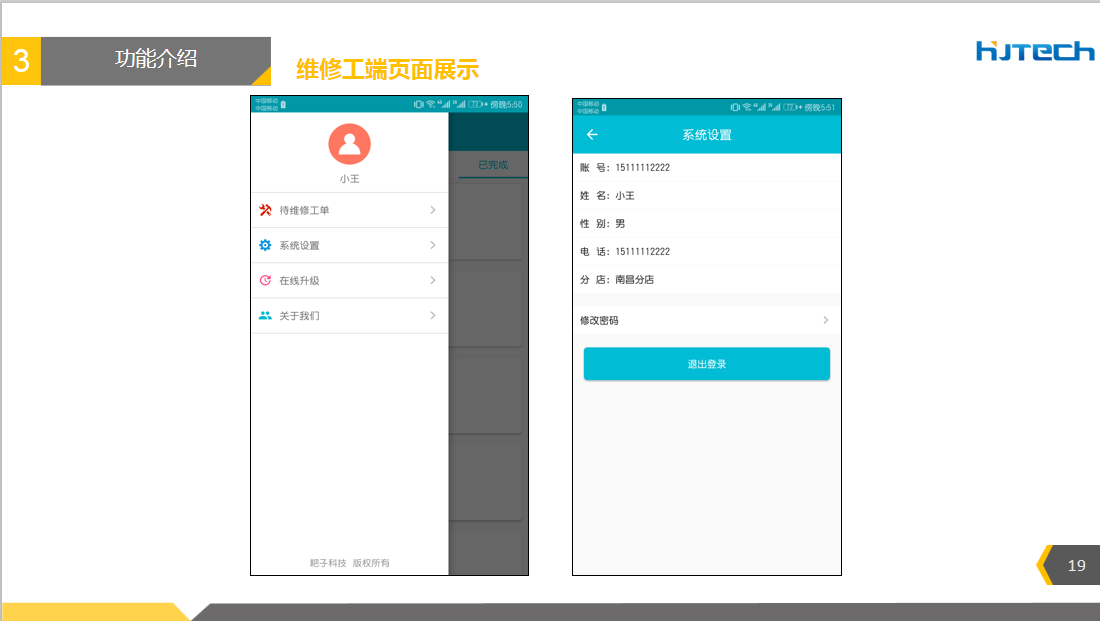Click the yellow slide page arrow icon
The image size is (1100, 621).
(1045, 565)
